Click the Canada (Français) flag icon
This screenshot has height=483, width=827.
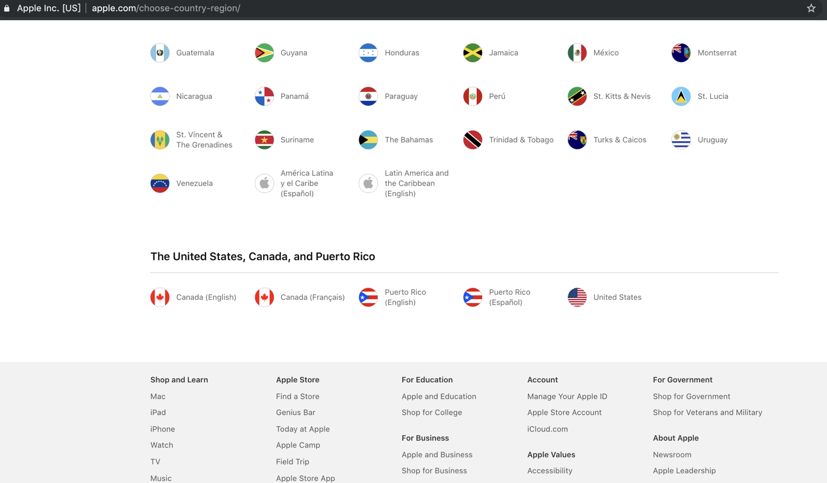pos(264,297)
